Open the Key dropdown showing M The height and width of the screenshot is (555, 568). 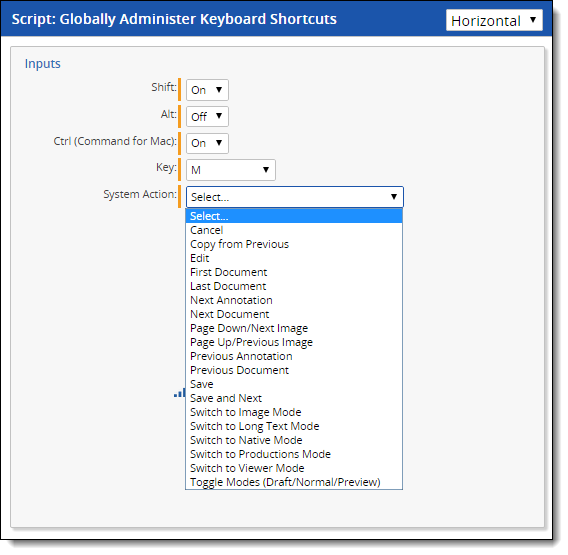point(231,170)
